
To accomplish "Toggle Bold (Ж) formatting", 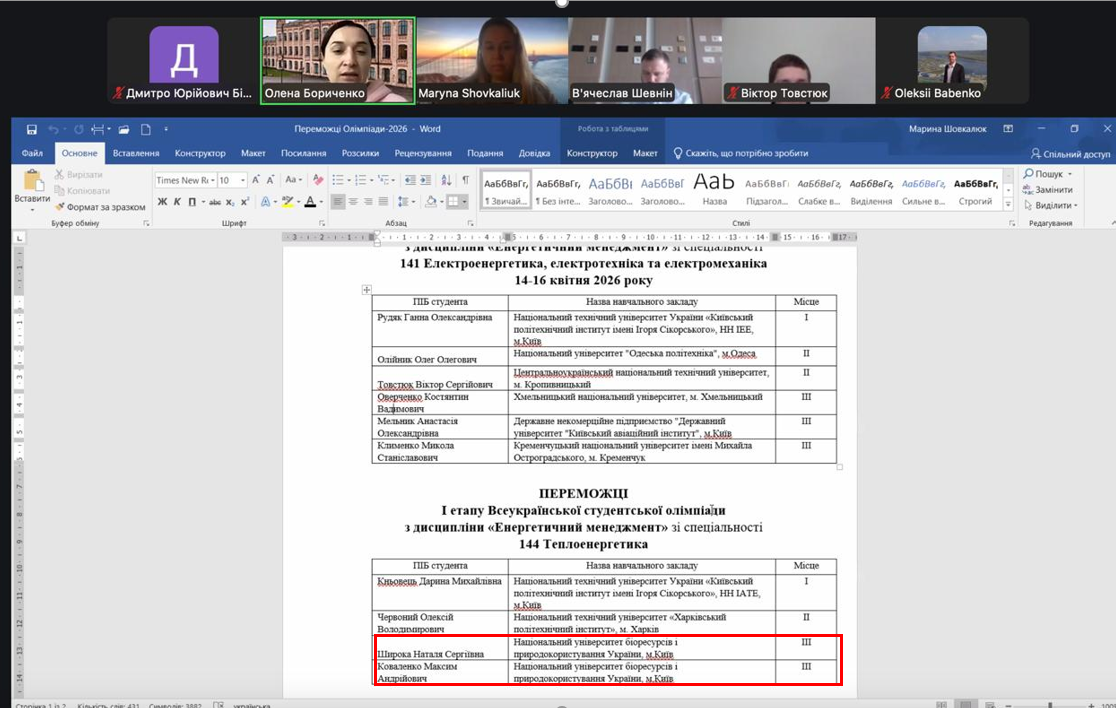I will [163, 202].
